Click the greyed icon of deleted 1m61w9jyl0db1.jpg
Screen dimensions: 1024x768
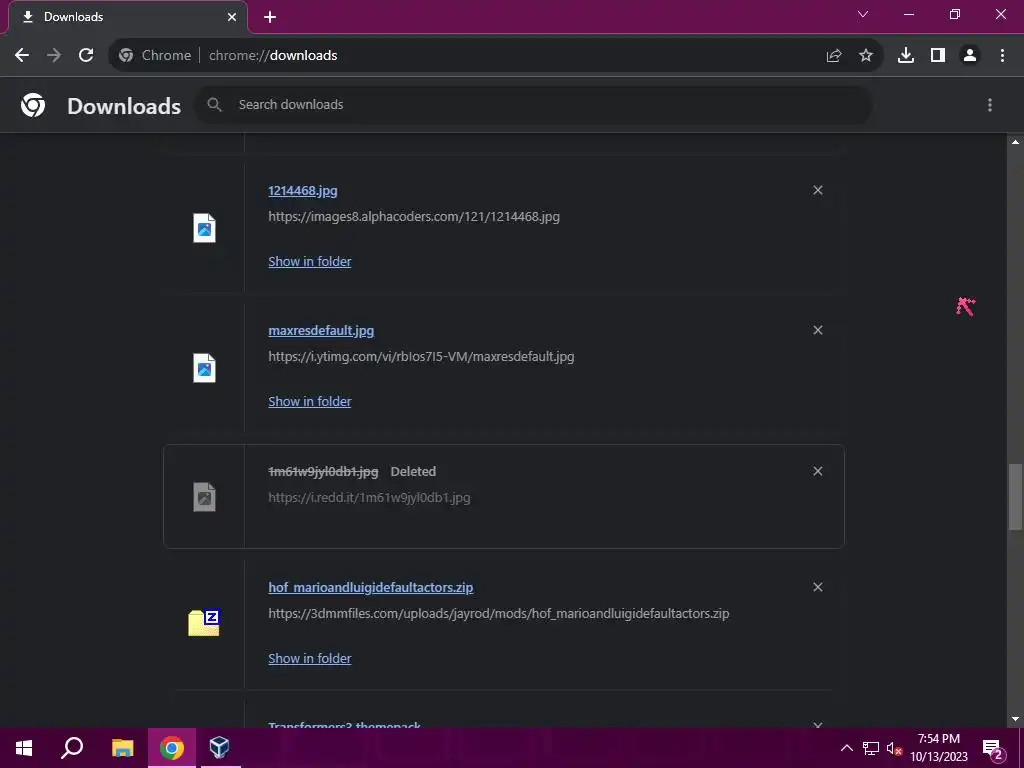(x=204, y=496)
